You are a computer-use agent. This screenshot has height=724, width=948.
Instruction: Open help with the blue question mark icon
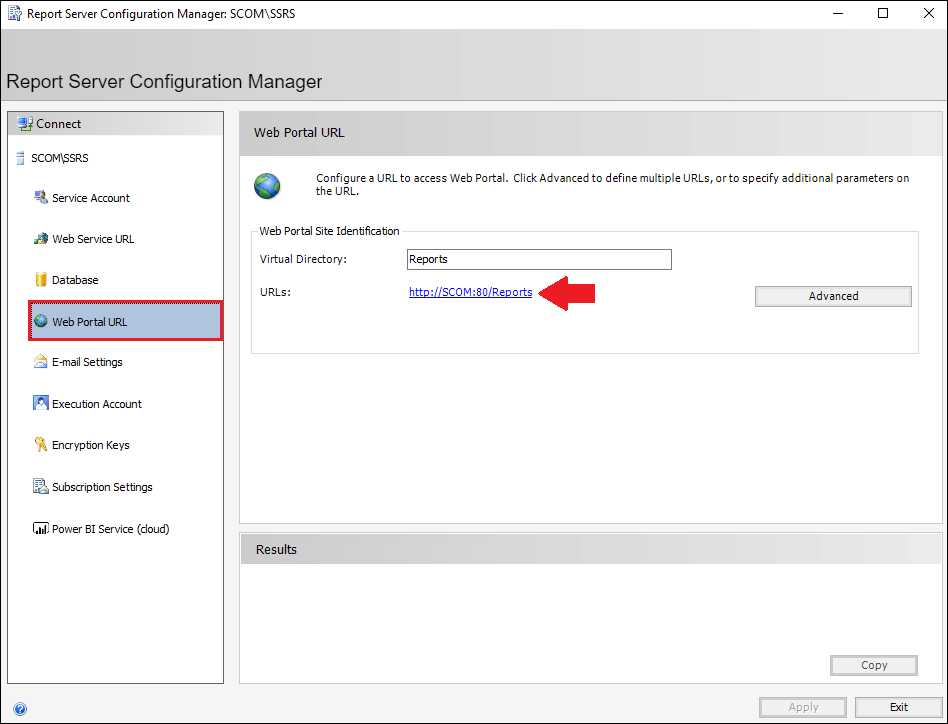tap(19, 709)
